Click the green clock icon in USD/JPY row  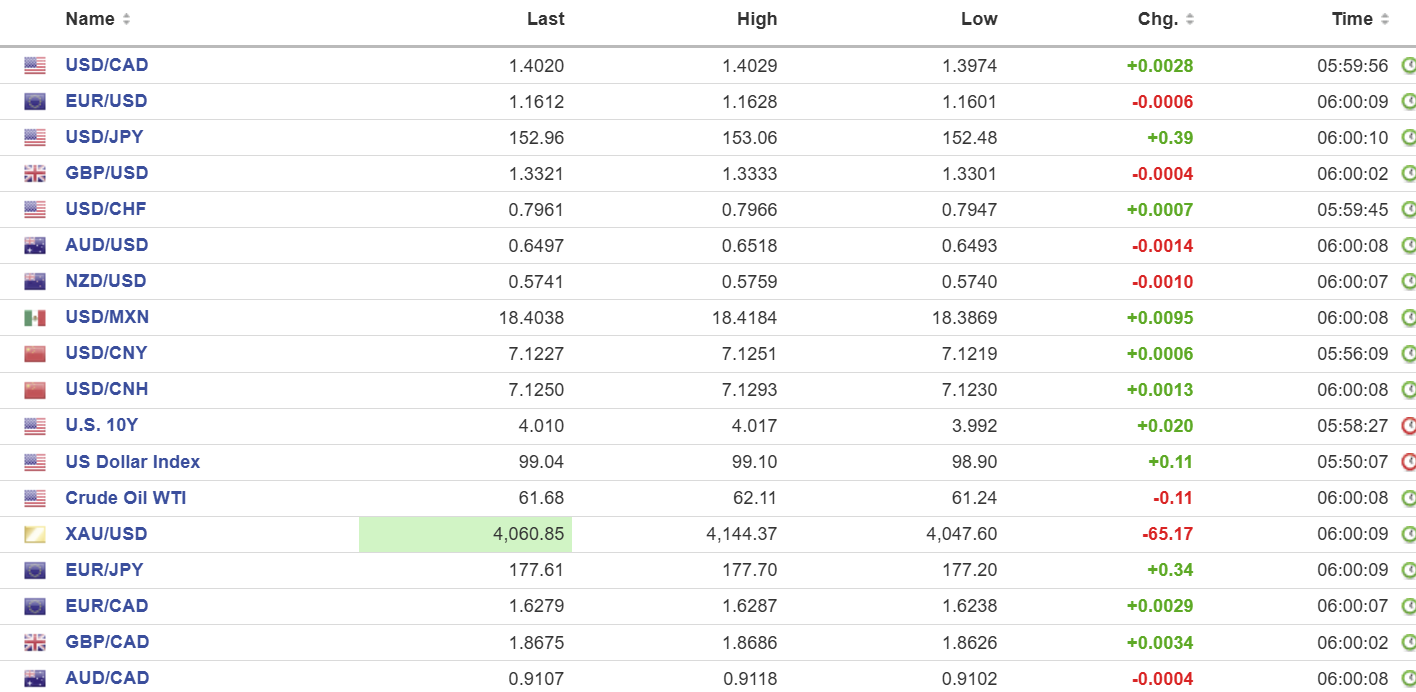point(1408,138)
